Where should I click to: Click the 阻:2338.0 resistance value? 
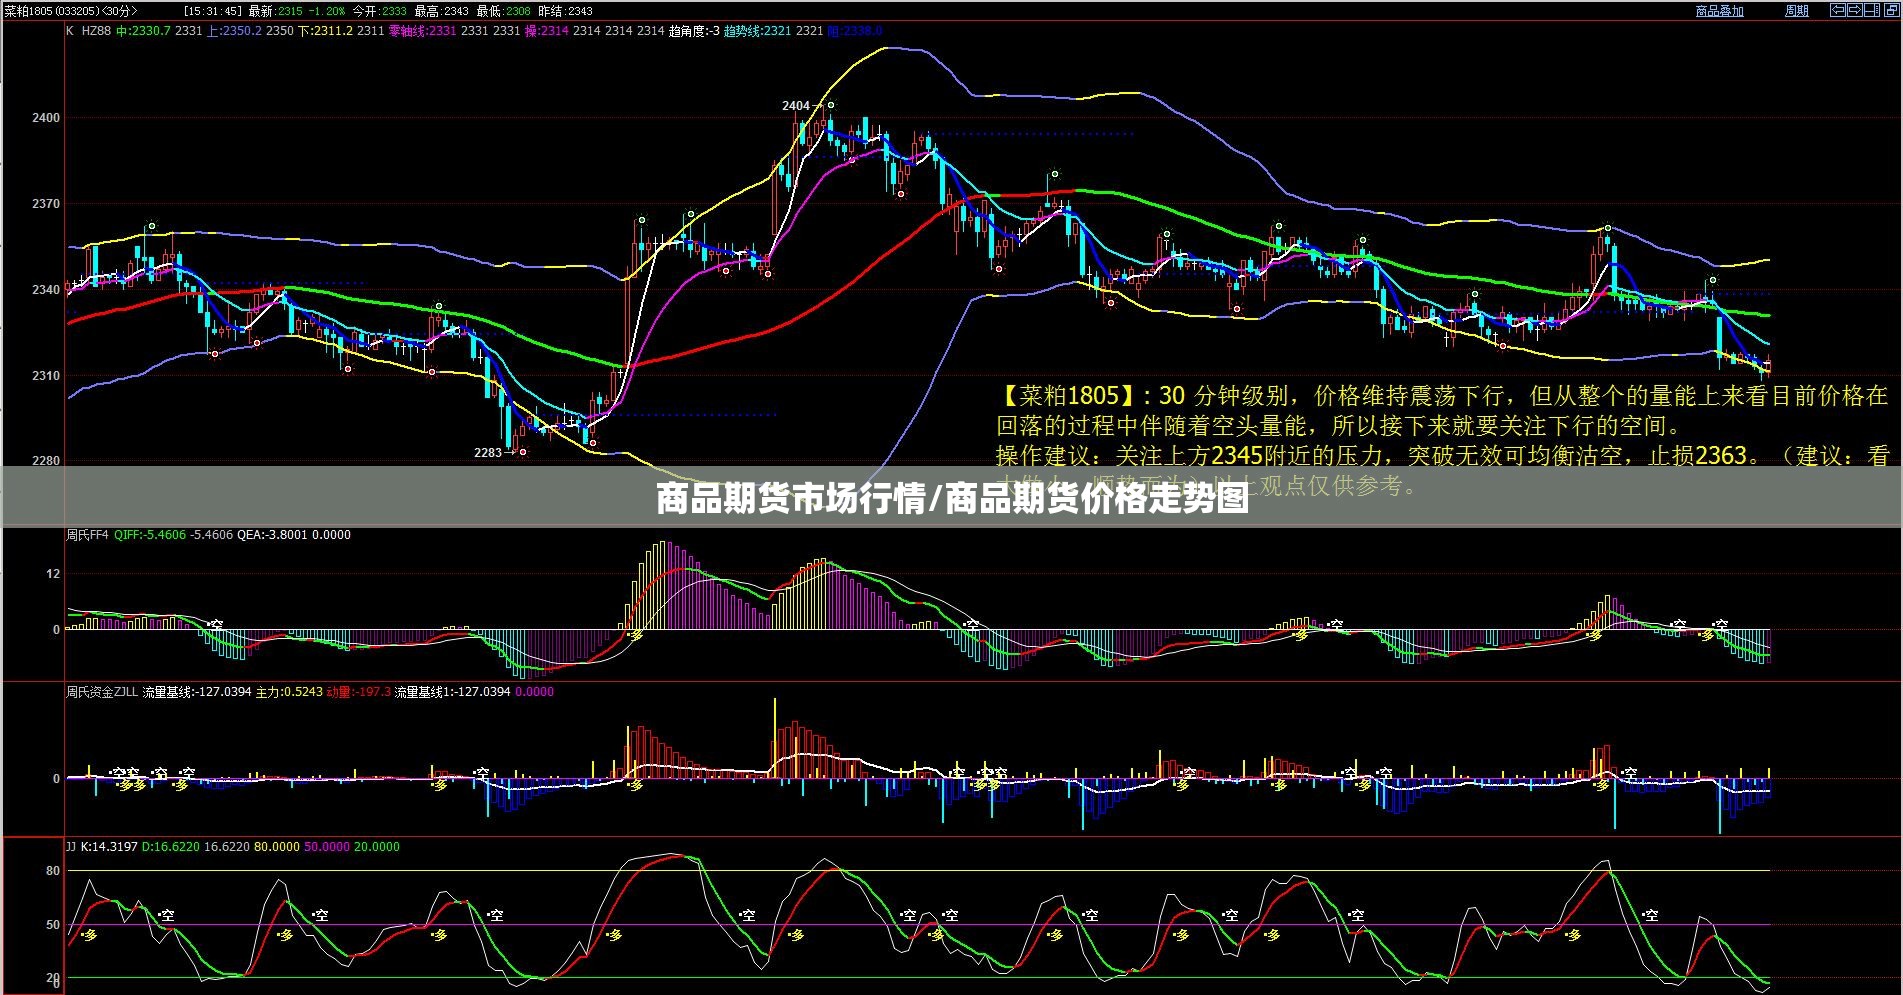(855, 31)
